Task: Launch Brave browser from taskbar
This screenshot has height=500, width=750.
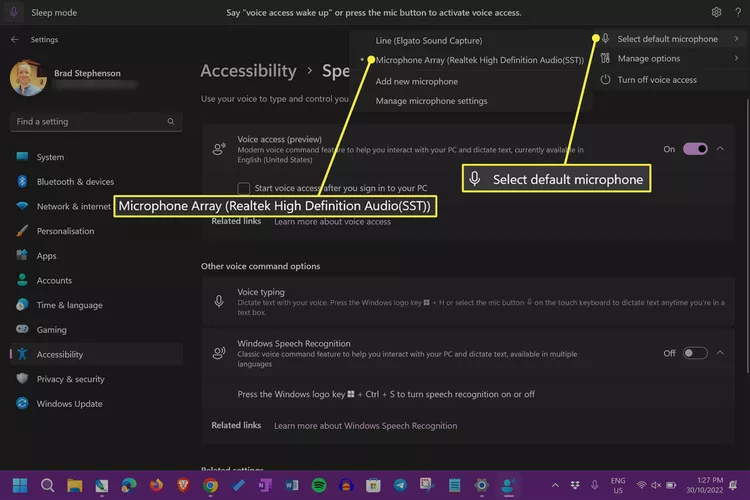Action: (x=183, y=486)
